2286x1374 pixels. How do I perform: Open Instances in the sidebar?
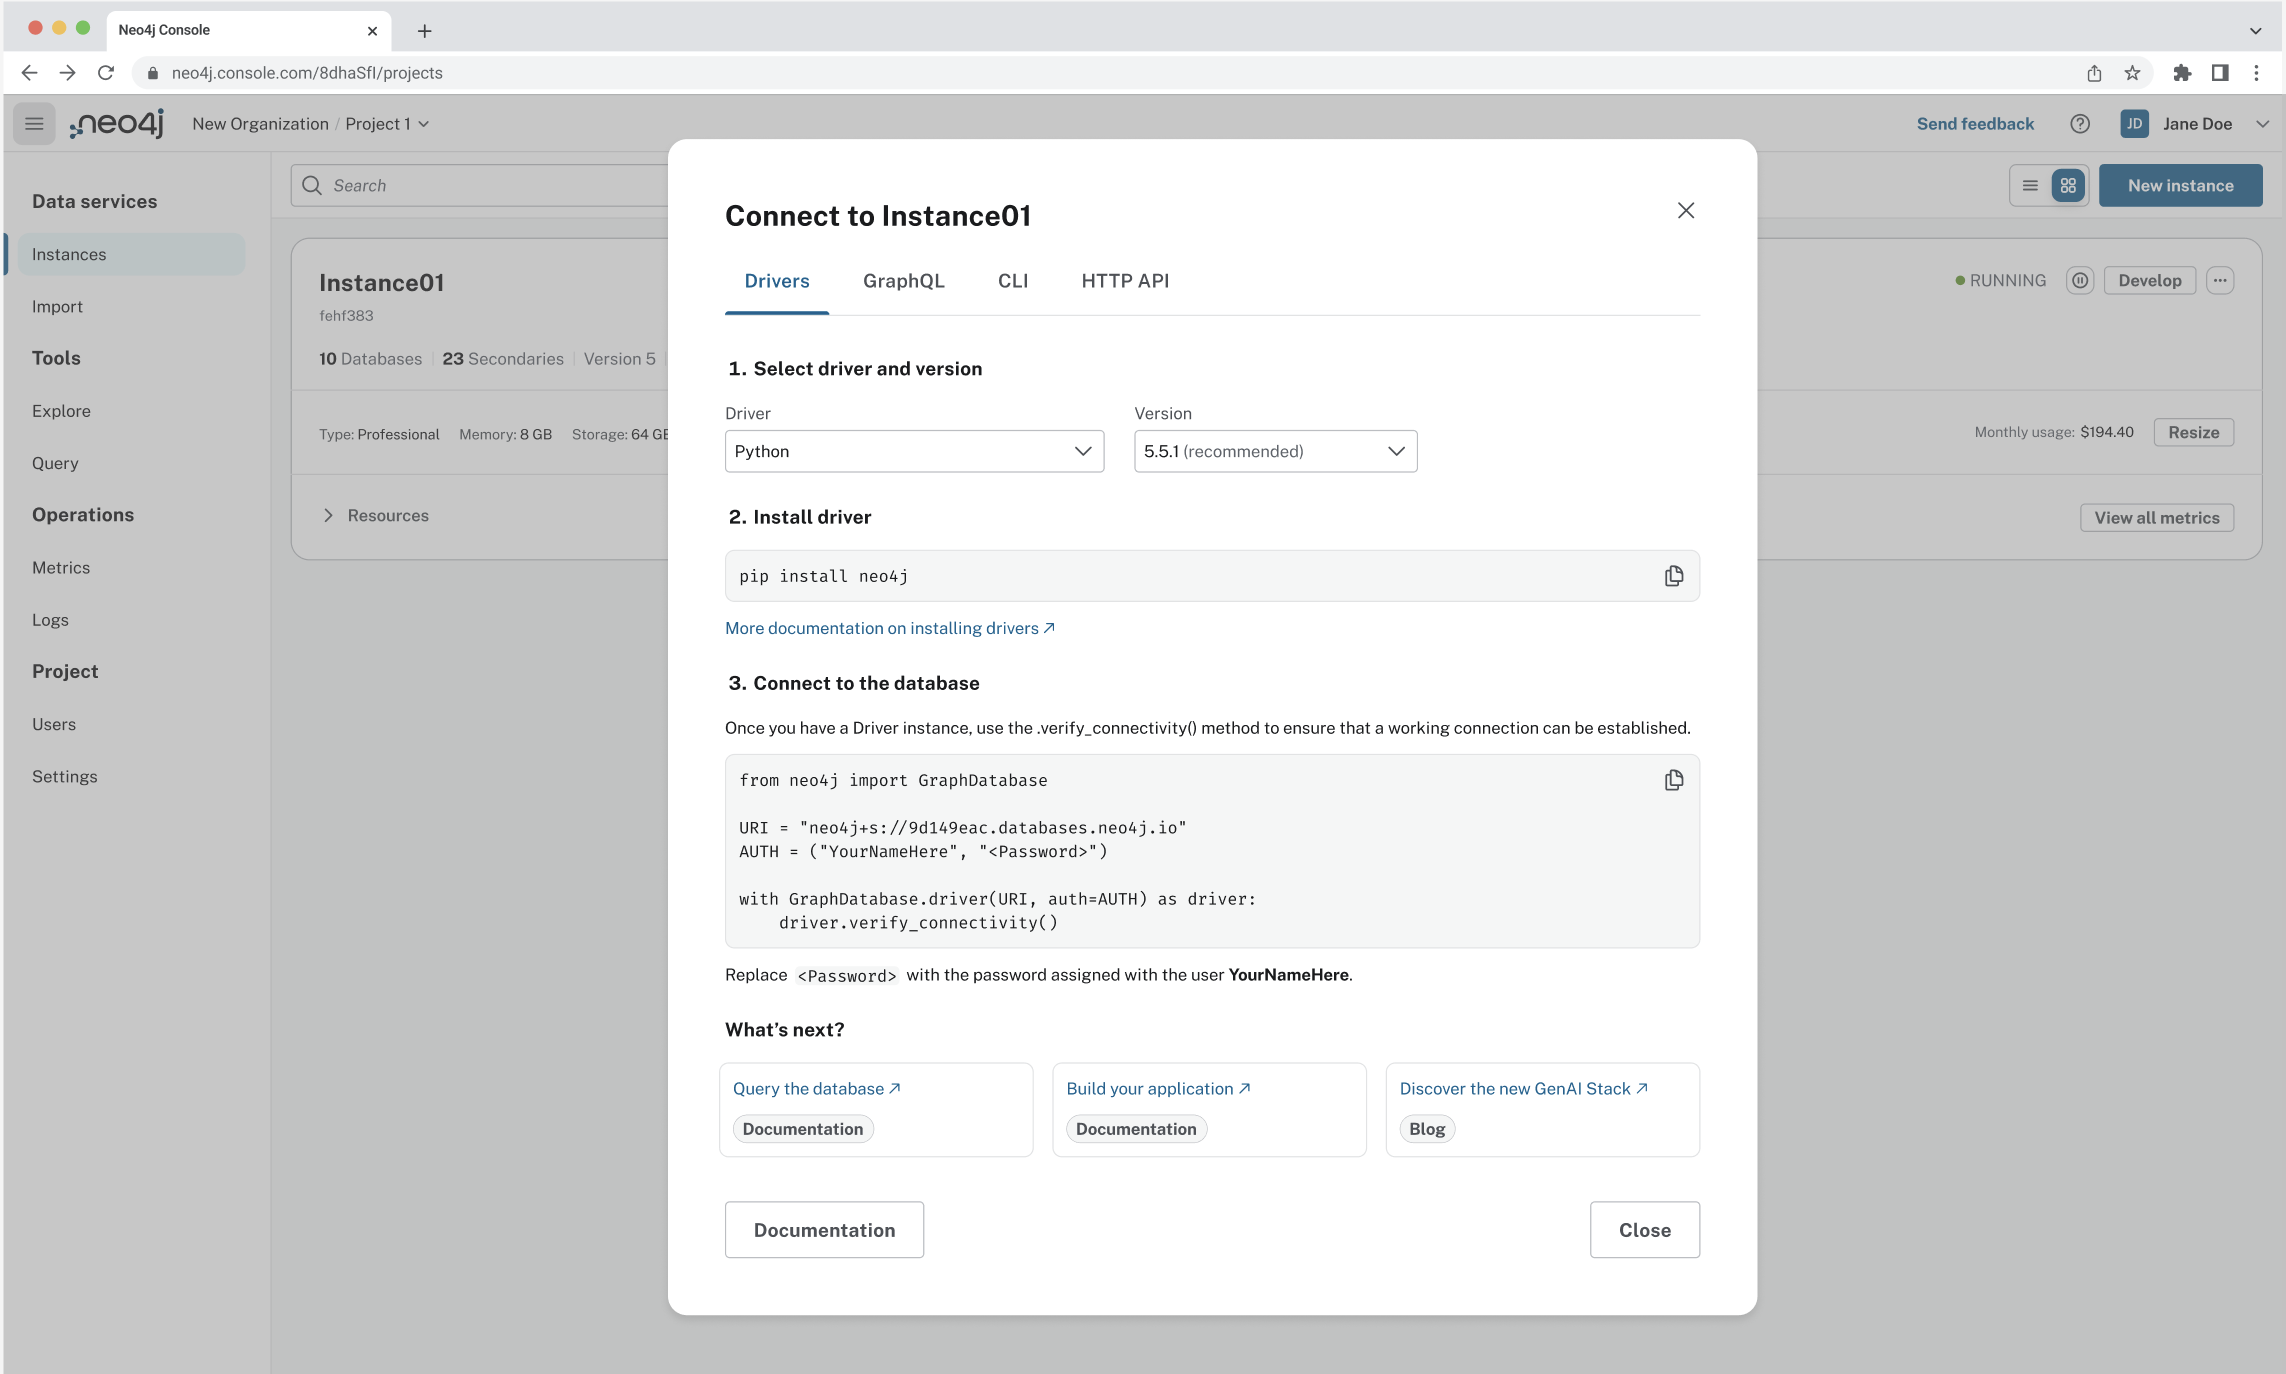[x=131, y=254]
